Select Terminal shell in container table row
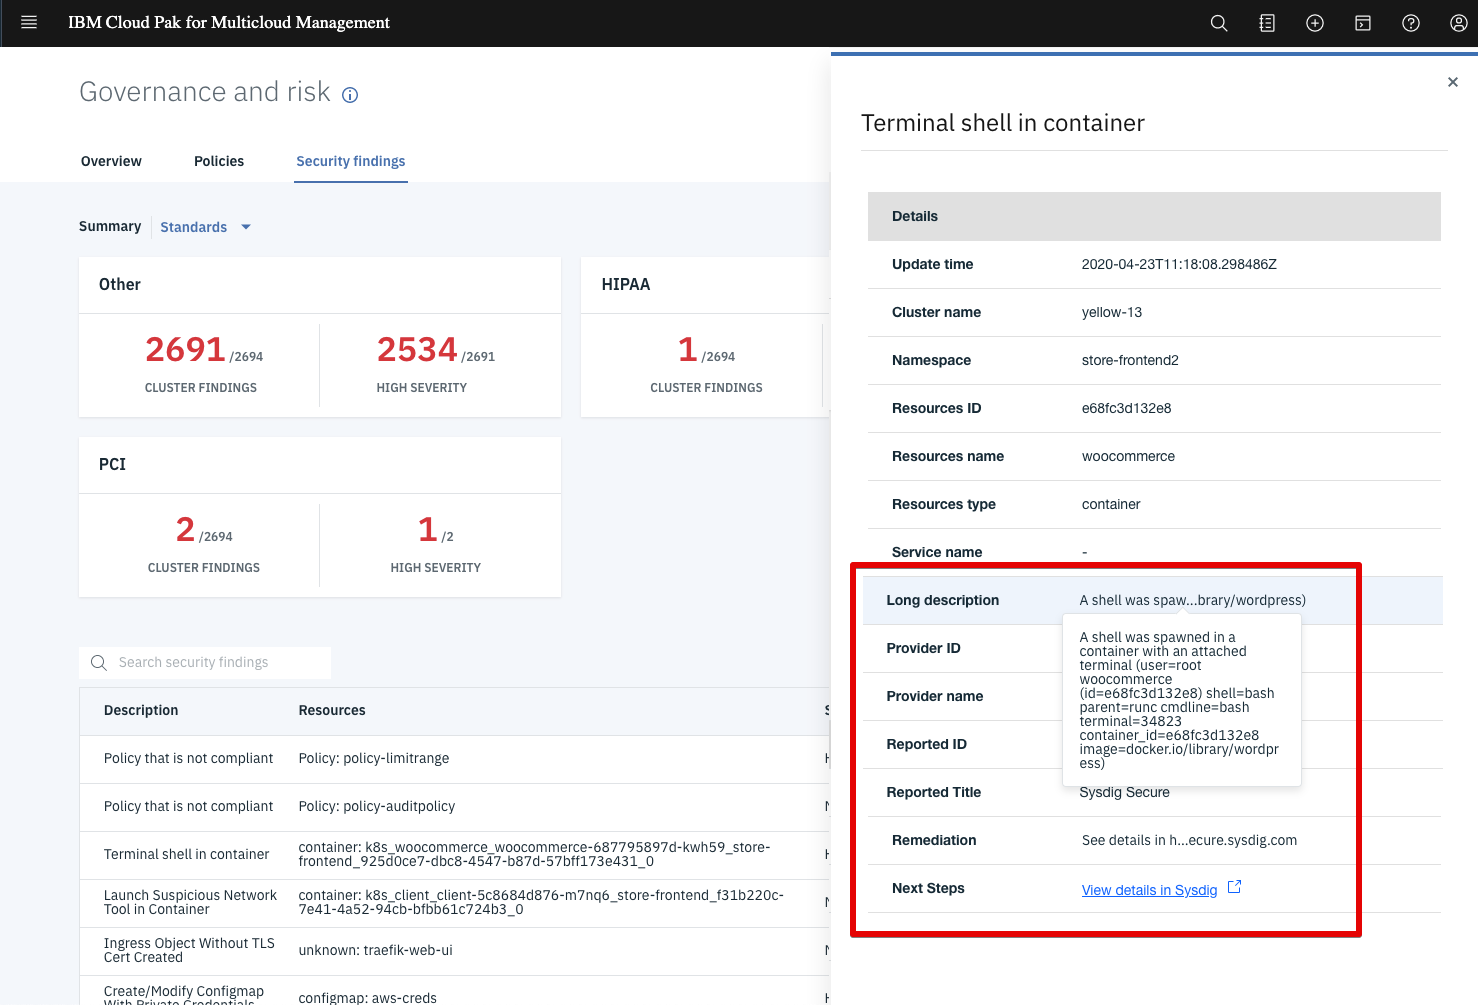 pyautogui.click(x=455, y=855)
